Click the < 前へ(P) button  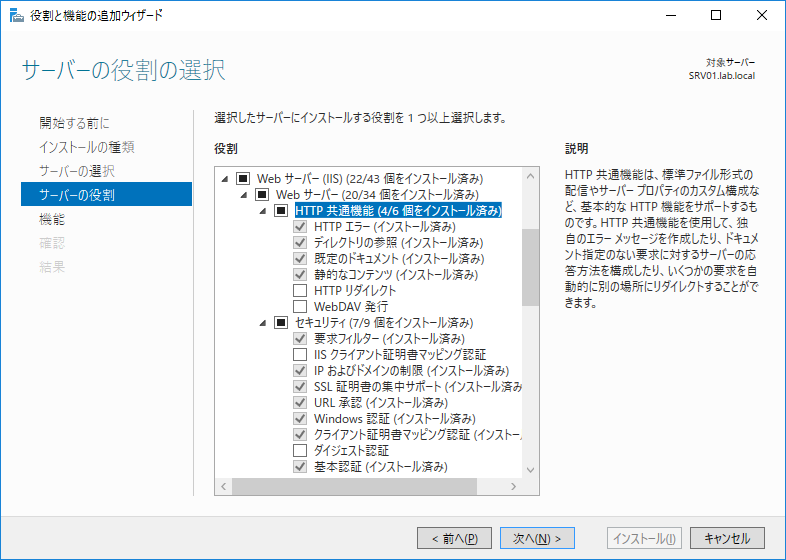pyautogui.click(x=454, y=538)
